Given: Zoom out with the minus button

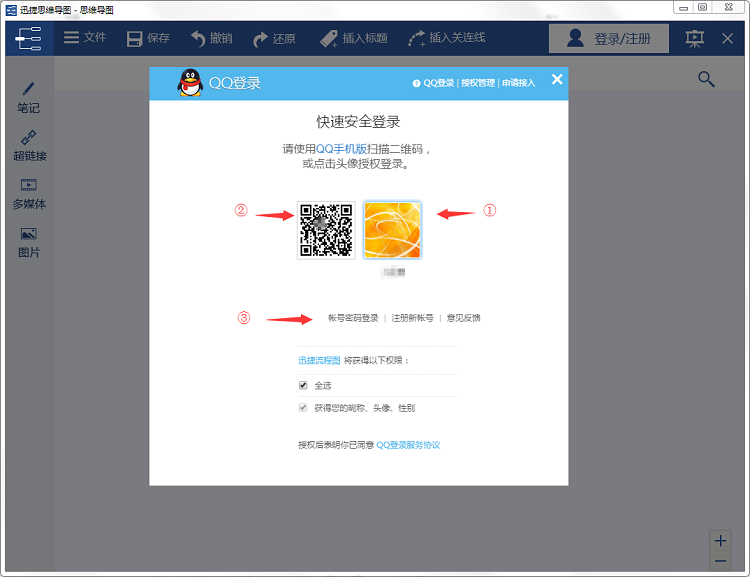Looking at the screenshot, I should click(720, 561).
